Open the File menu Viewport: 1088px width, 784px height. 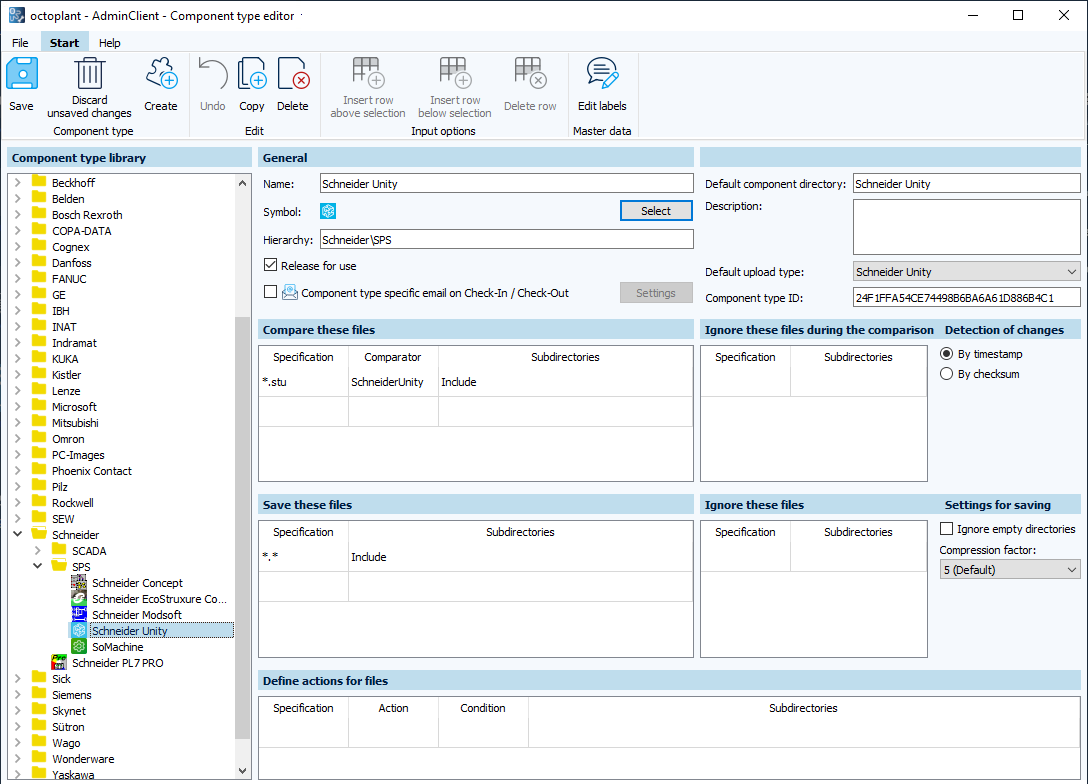pyautogui.click(x=20, y=42)
